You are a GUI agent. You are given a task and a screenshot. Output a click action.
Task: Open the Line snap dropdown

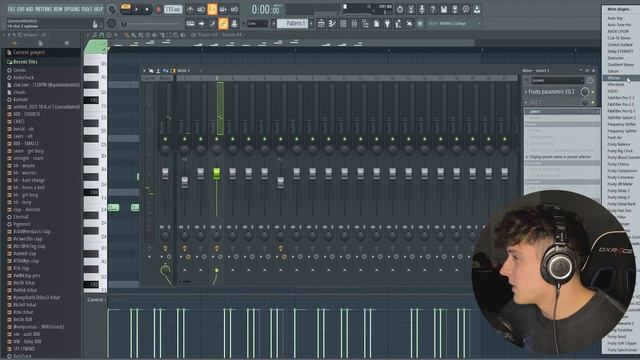pyautogui.click(x=257, y=24)
